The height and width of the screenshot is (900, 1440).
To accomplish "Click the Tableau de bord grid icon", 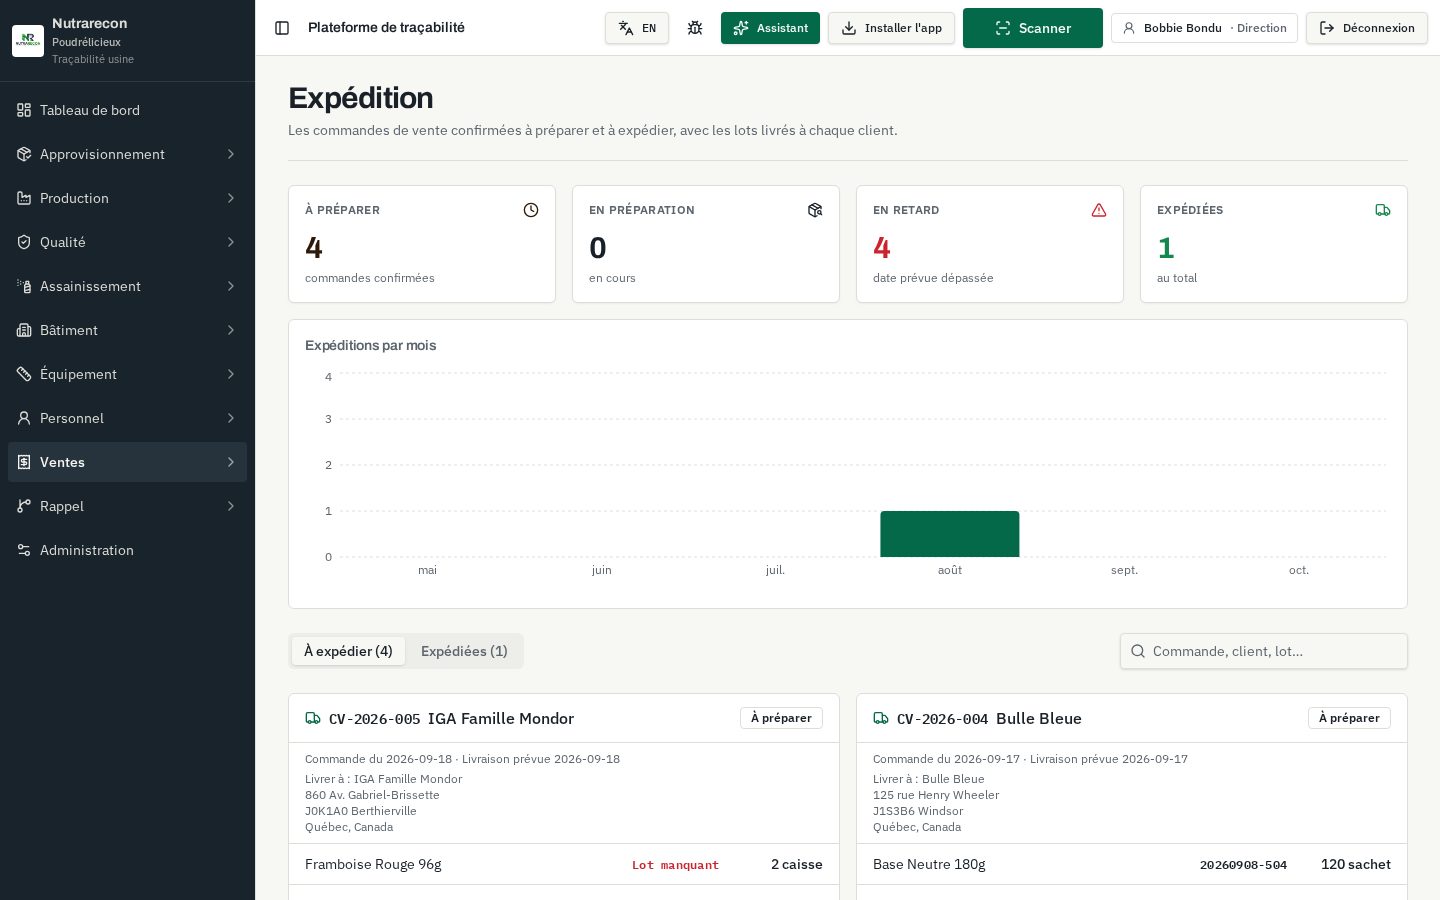I will point(24,110).
